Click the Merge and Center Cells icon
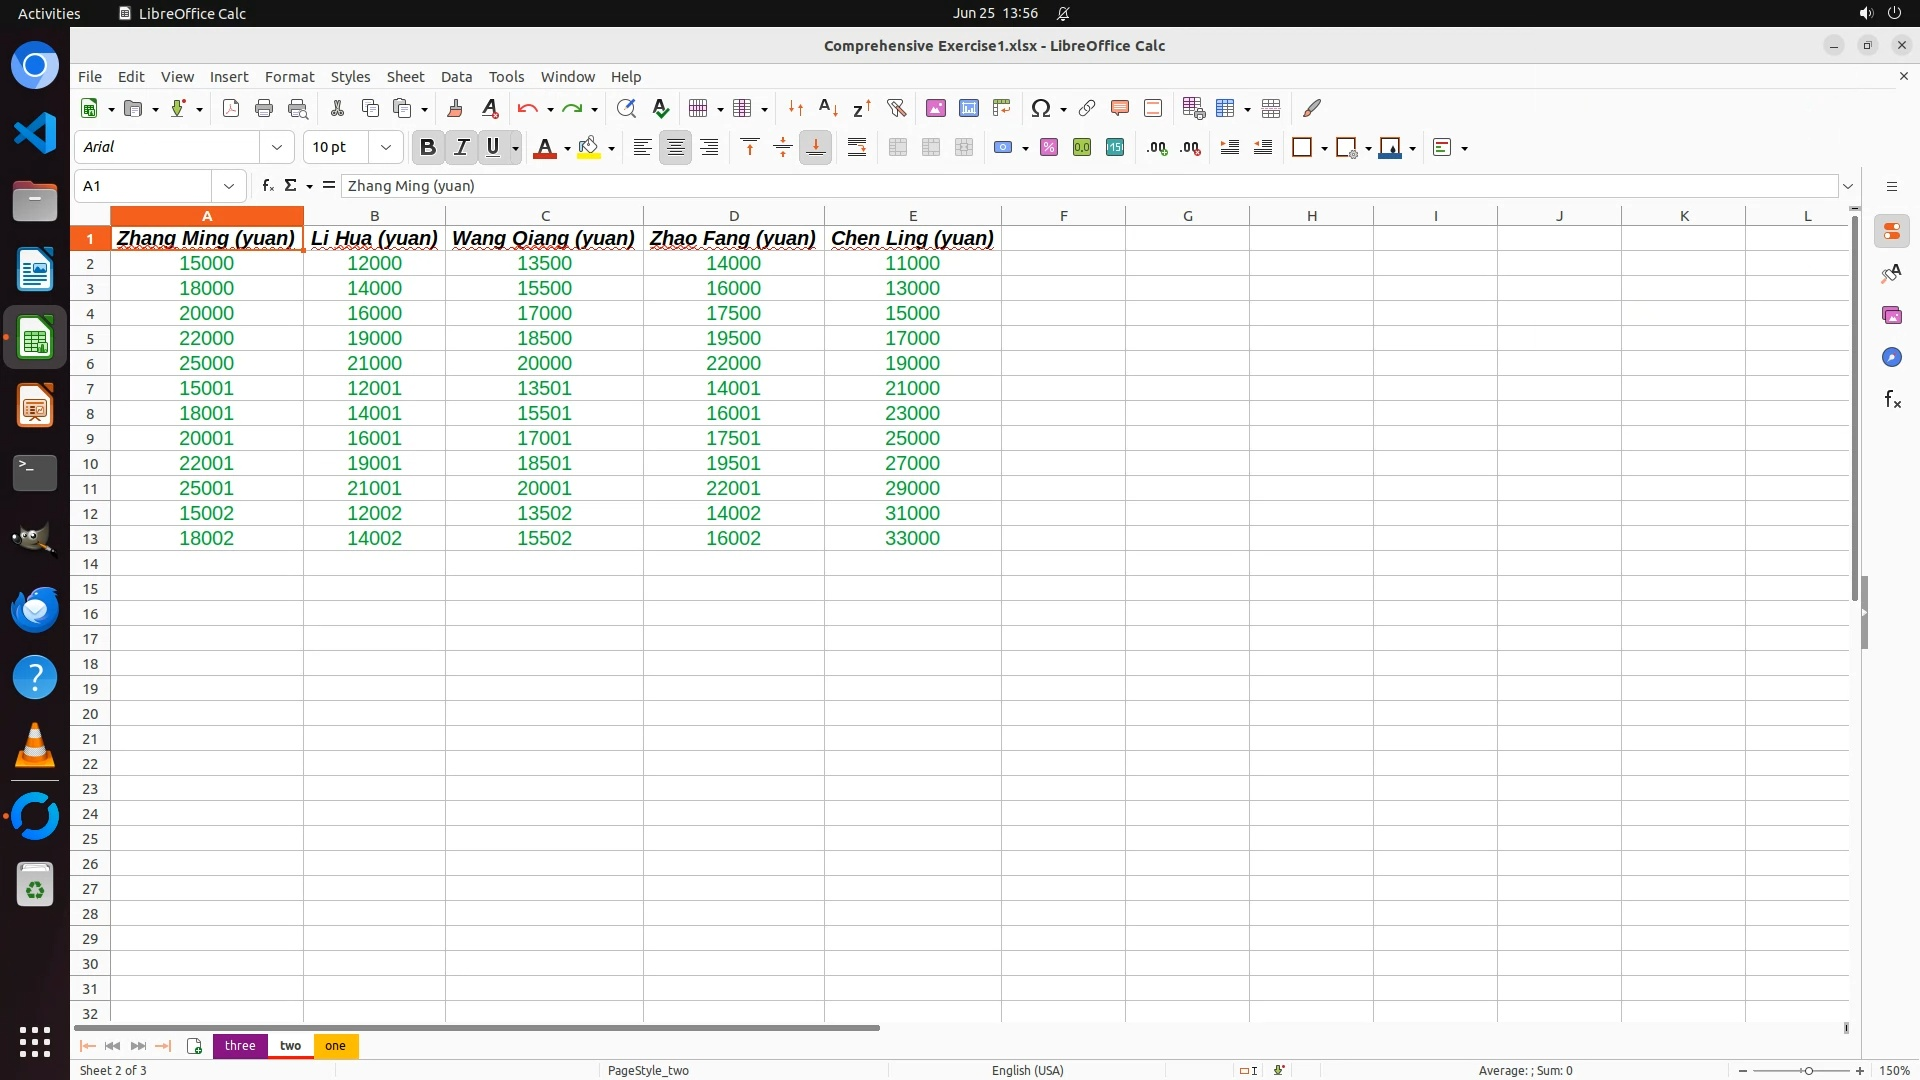1920x1080 pixels. 897,147
